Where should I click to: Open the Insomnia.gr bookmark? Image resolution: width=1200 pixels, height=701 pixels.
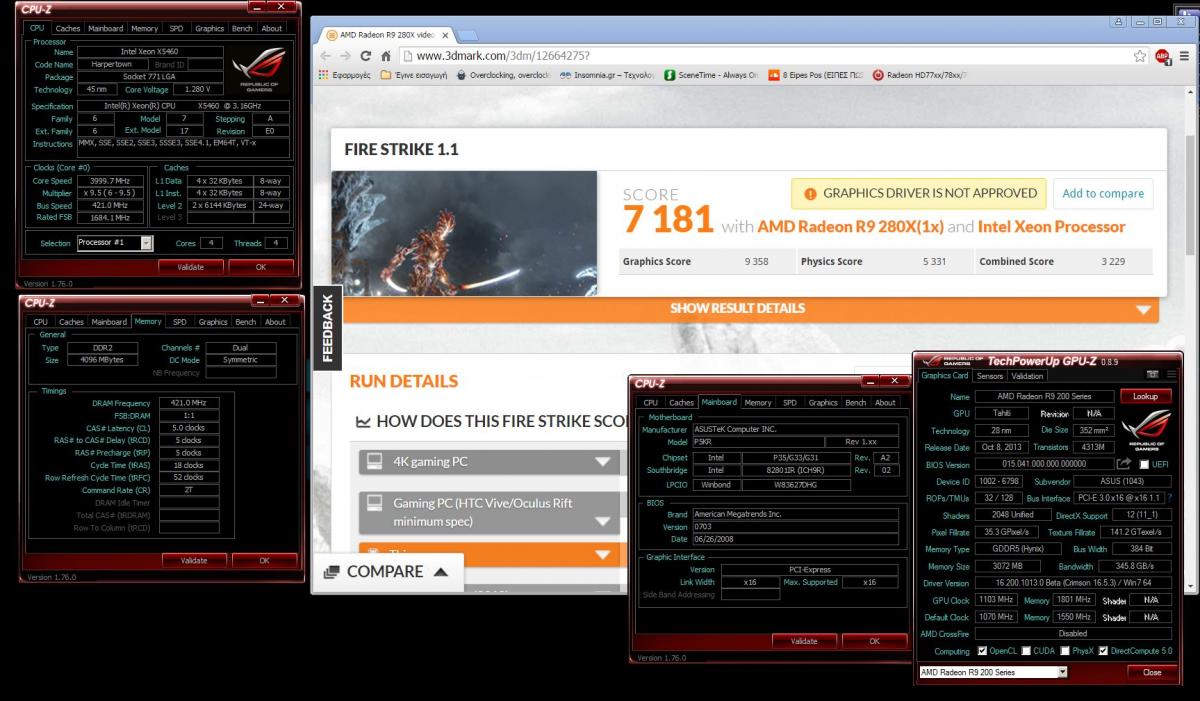click(x=607, y=75)
